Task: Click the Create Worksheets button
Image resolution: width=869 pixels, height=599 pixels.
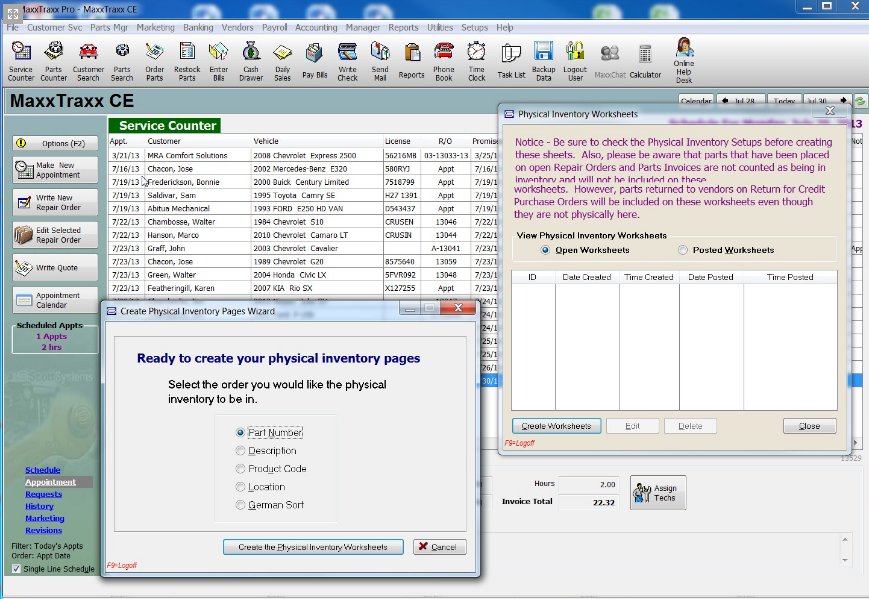Action: 556,426
